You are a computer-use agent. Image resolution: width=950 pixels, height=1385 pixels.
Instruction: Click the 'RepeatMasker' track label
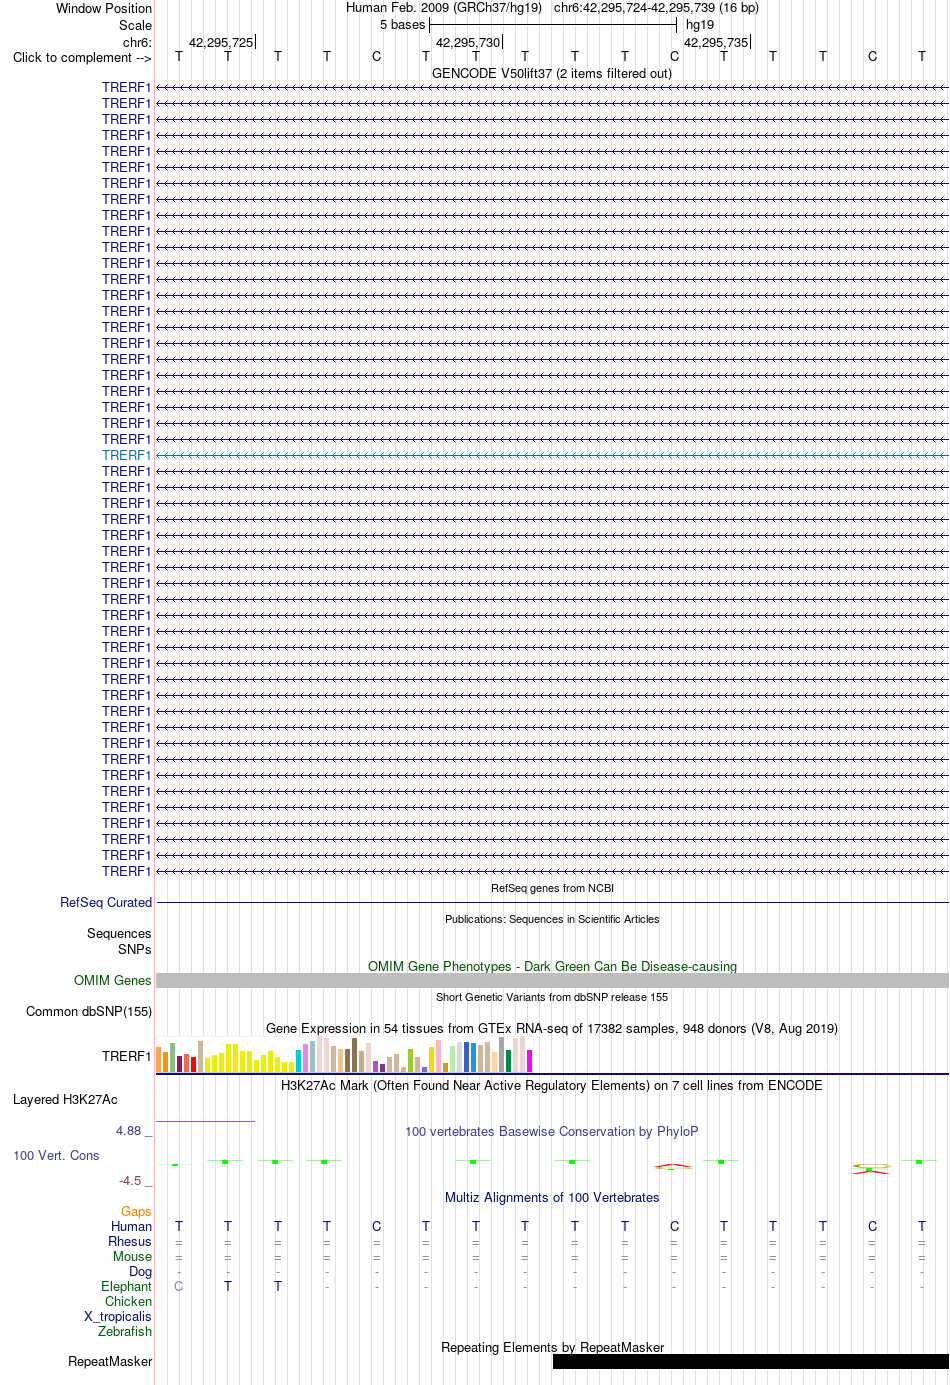(x=110, y=1361)
